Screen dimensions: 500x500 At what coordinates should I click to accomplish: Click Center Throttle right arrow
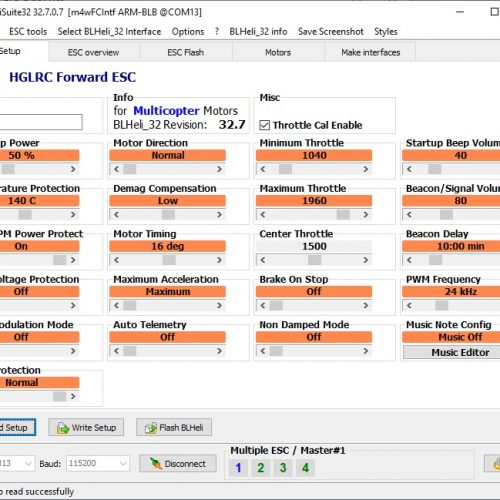366,260
